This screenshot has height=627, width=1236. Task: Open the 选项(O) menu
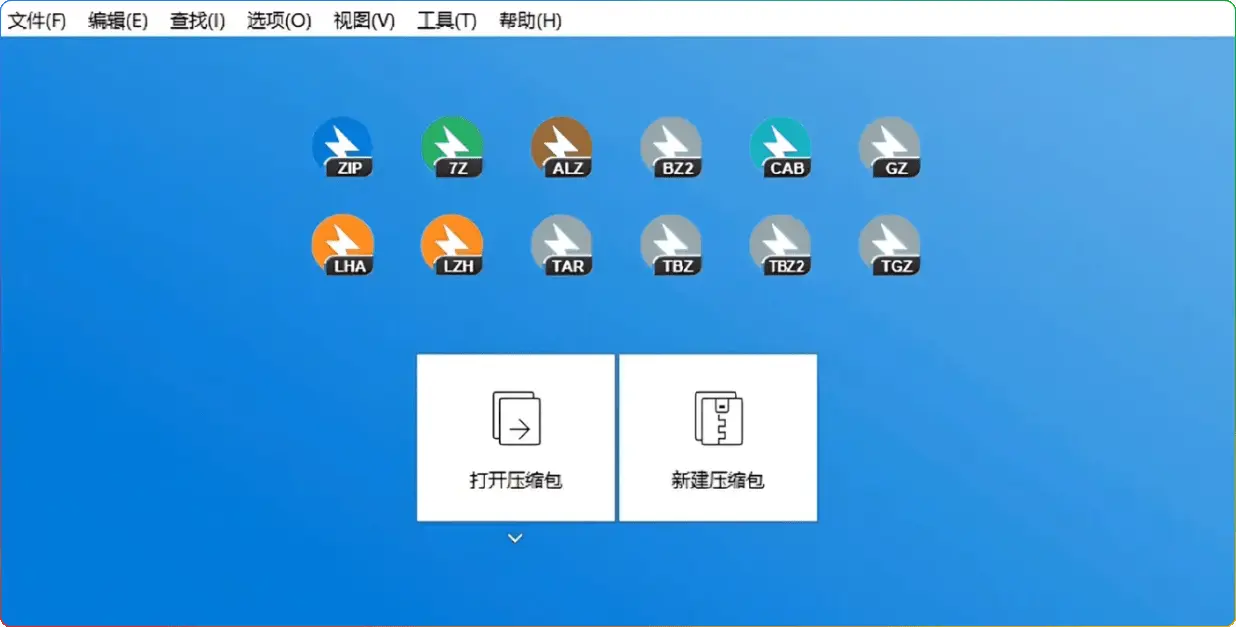pyautogui.click(x=279, y=21)
